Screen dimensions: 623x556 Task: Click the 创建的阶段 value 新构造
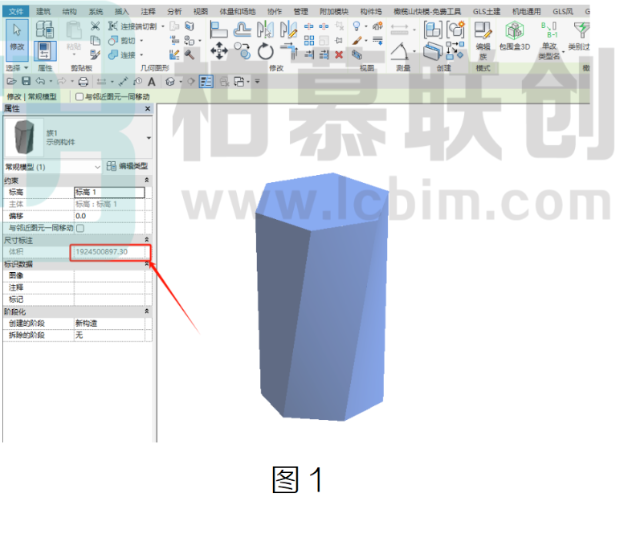109,323
